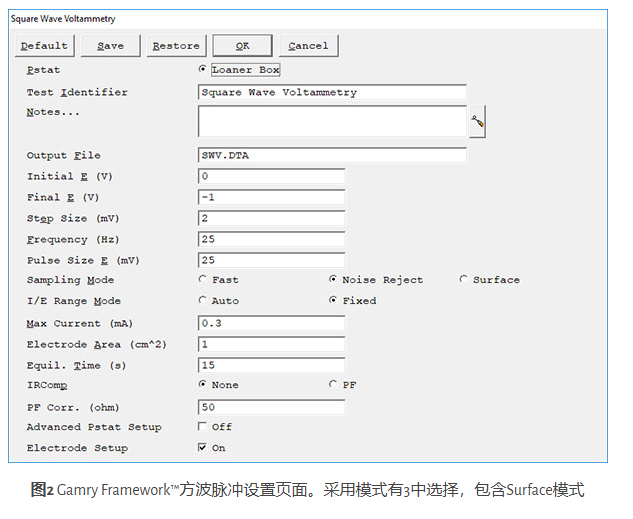Click the Equil. Time (s) field
The height and width of the screenshot is (519, 633).
click(x=271, y=365)
